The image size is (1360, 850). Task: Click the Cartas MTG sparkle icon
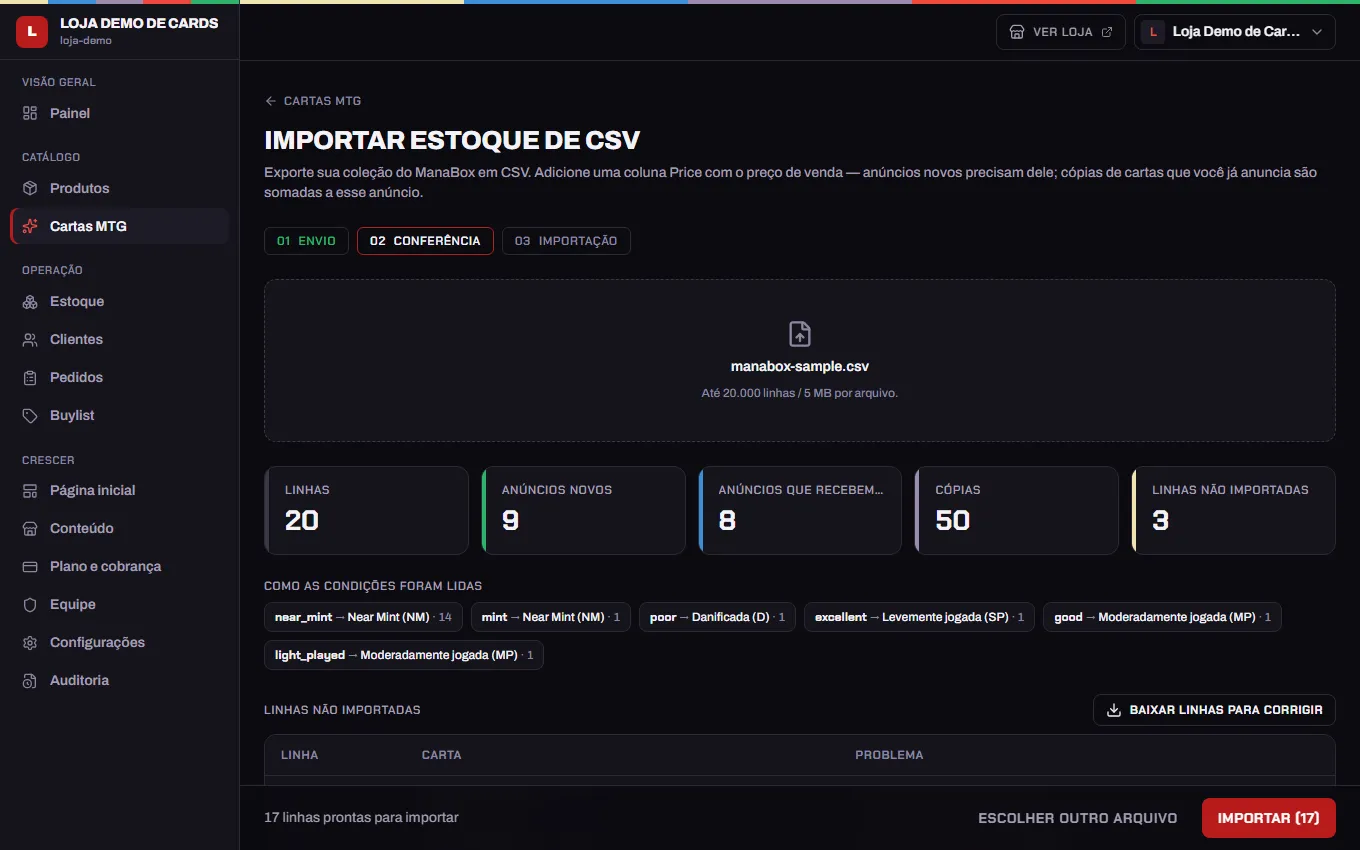[30, 226]
